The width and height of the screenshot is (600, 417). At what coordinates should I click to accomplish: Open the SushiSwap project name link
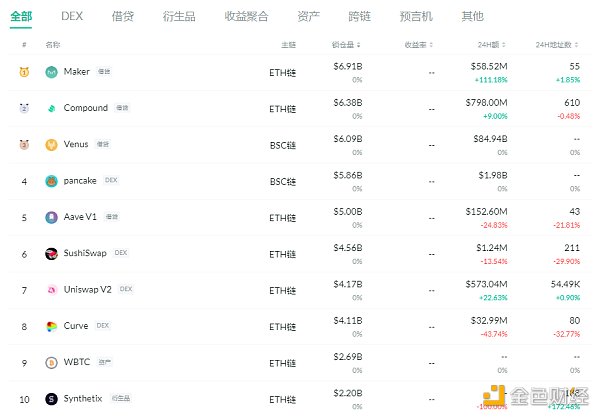click(86, 254)
